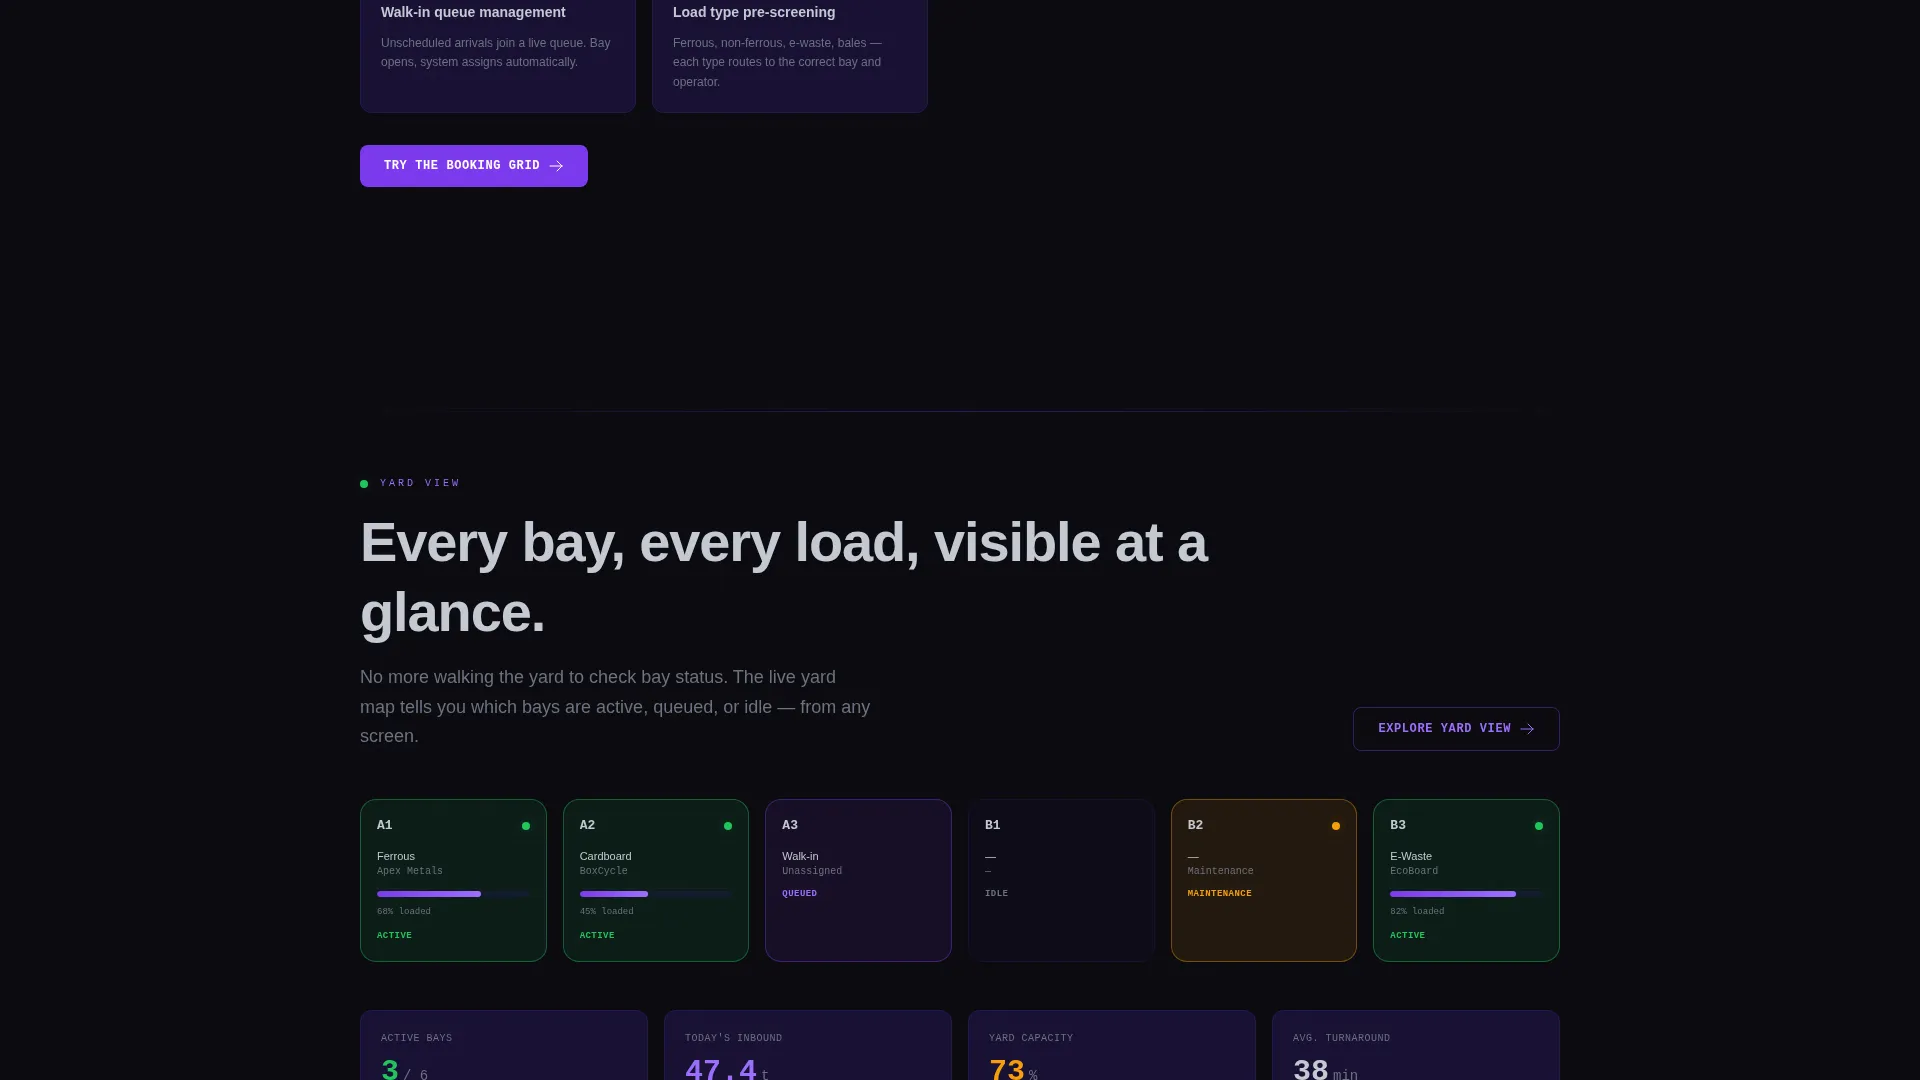The height and width of the screenshot is (1080, 1920).
Task: Click the ACTIVE status on bay A1
Action: click(x=394, y=936)
